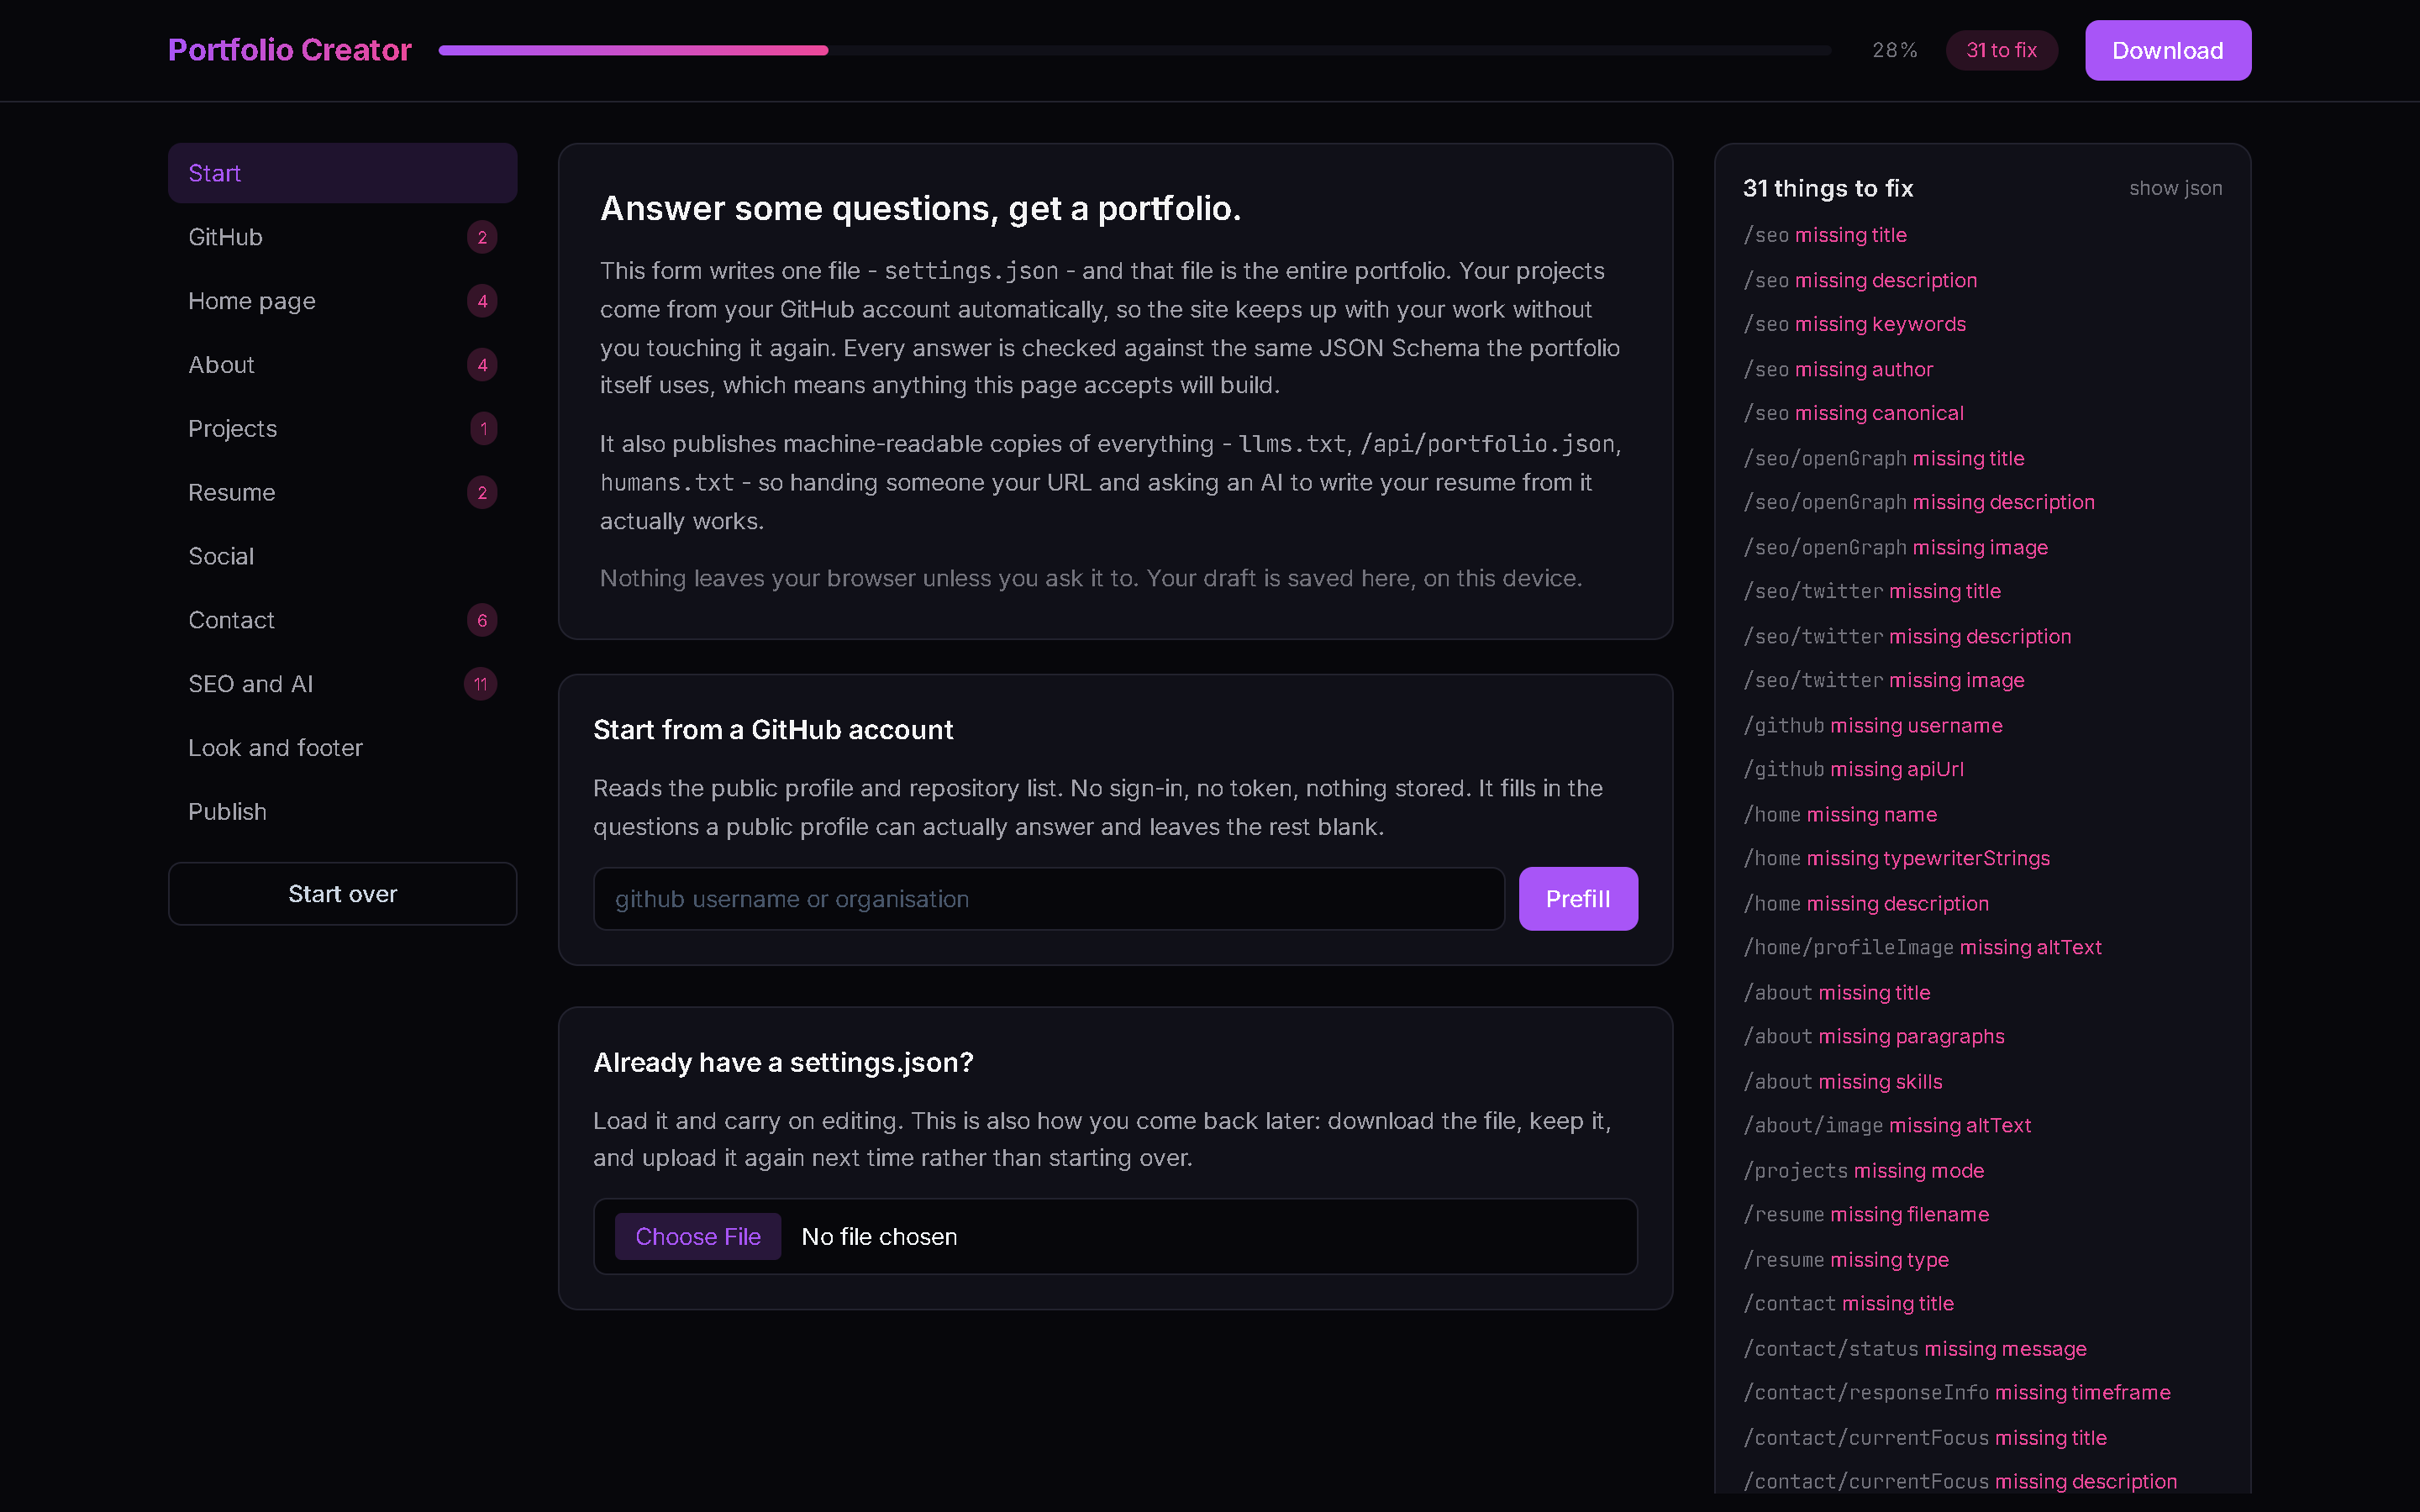
Task: Click '/home/profileImage missing altText' issue
Action: point(1922,947)
